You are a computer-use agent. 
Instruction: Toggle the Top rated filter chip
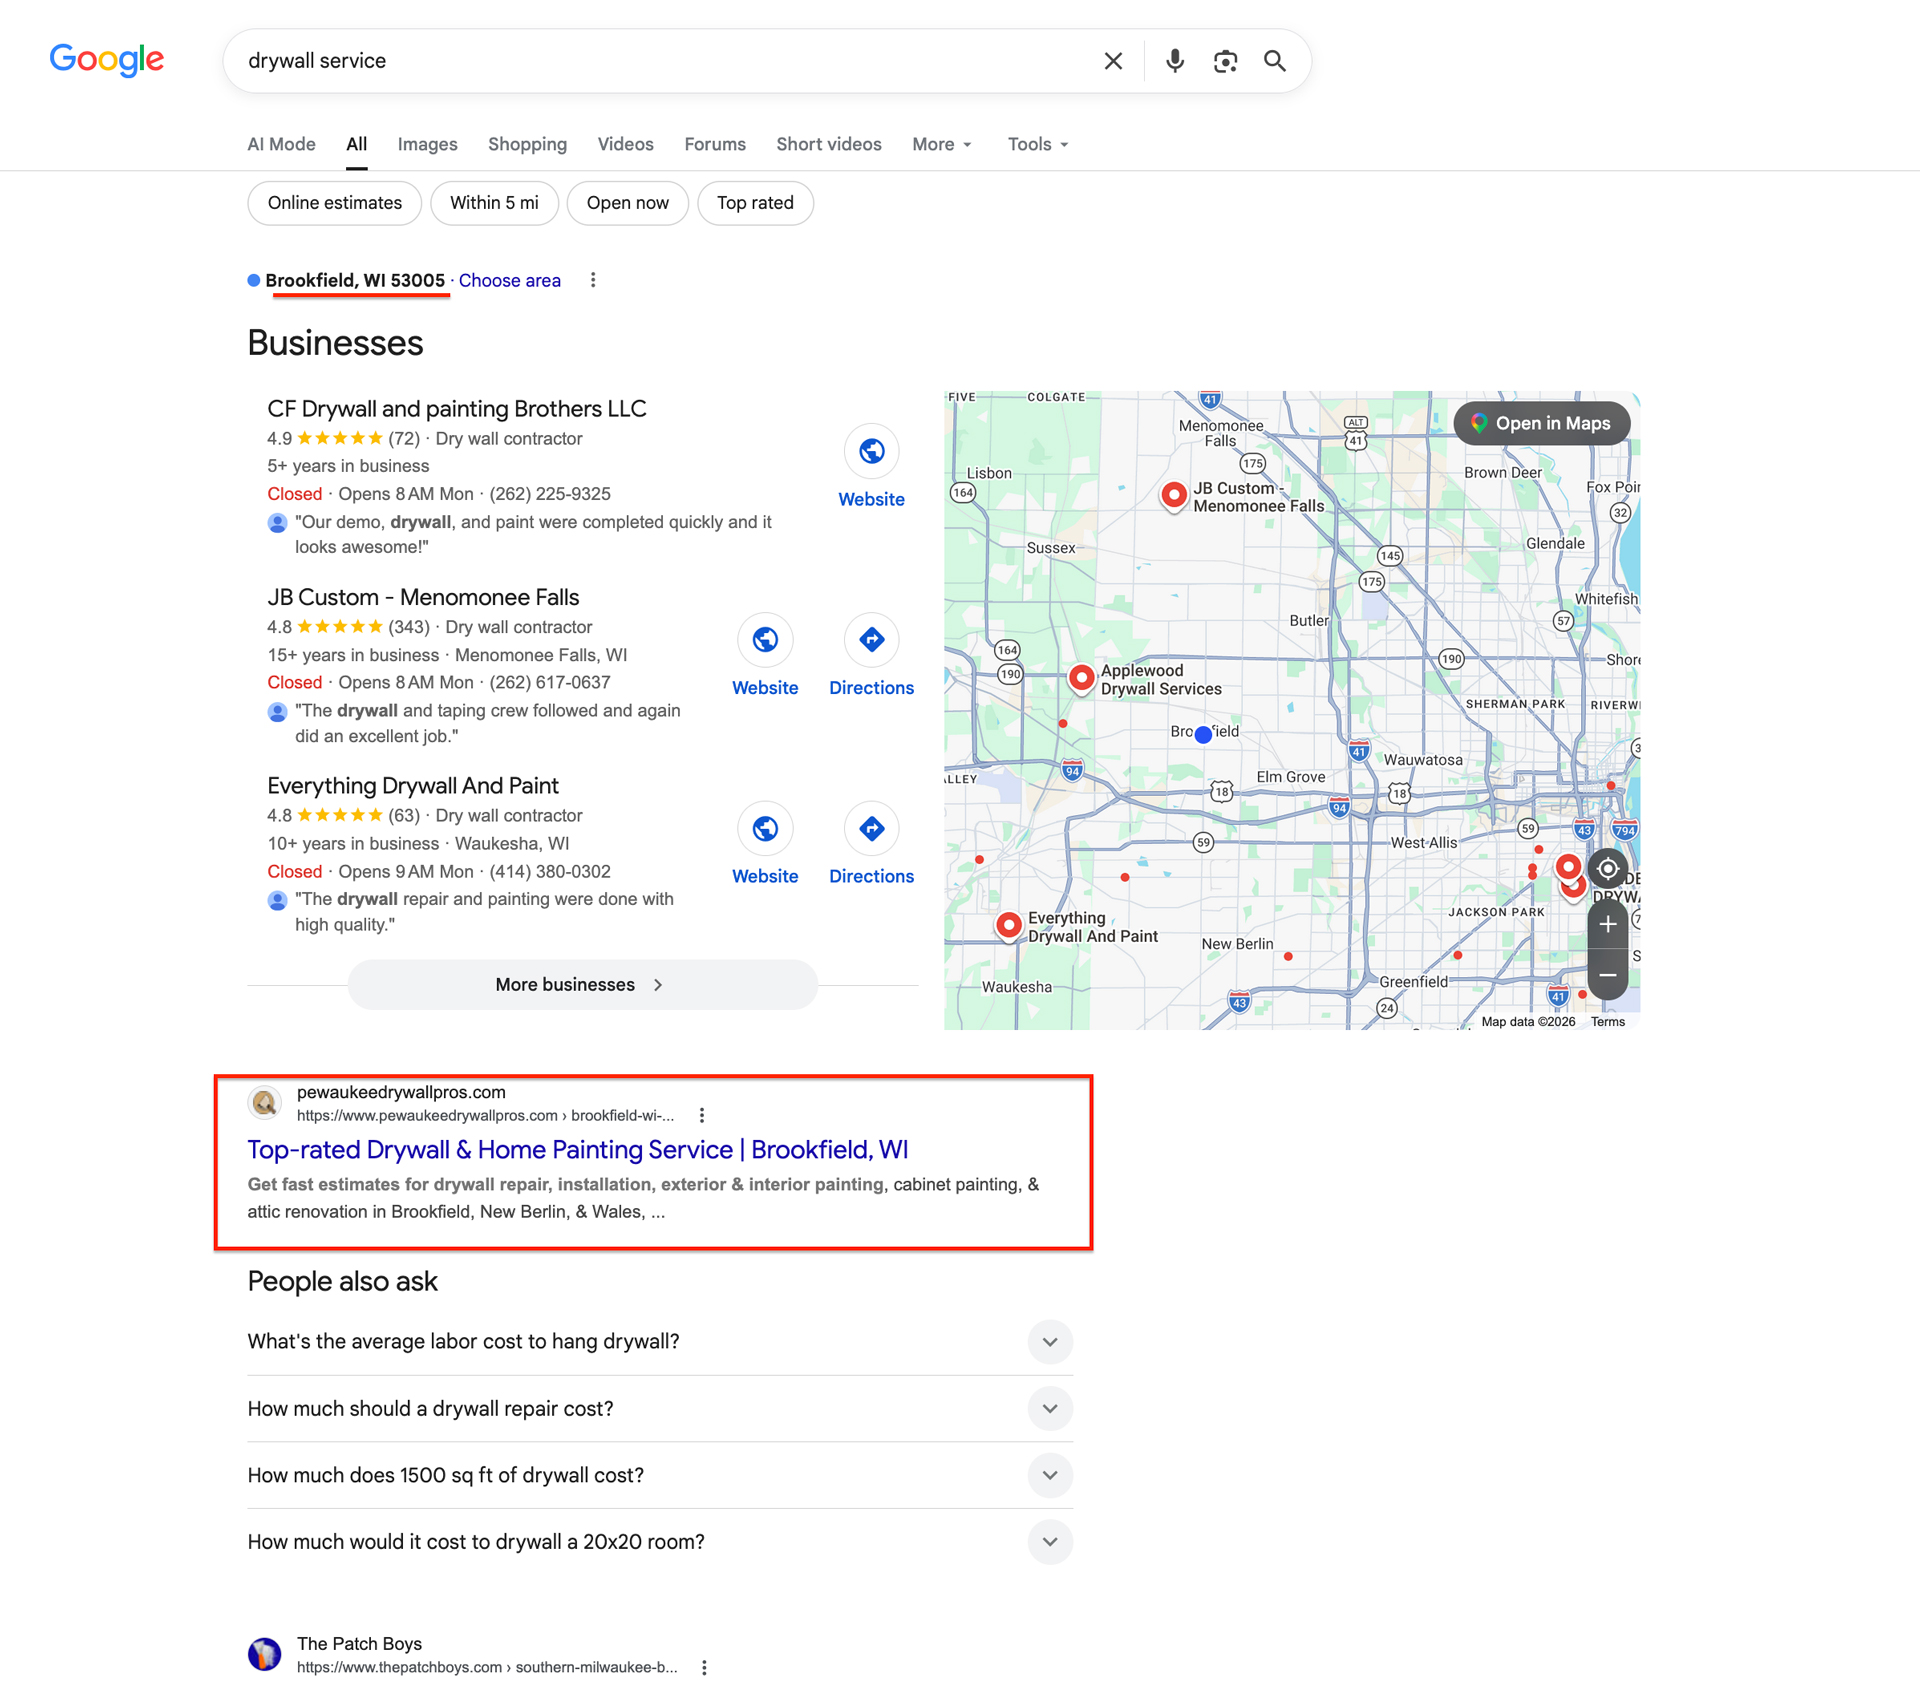755,203
